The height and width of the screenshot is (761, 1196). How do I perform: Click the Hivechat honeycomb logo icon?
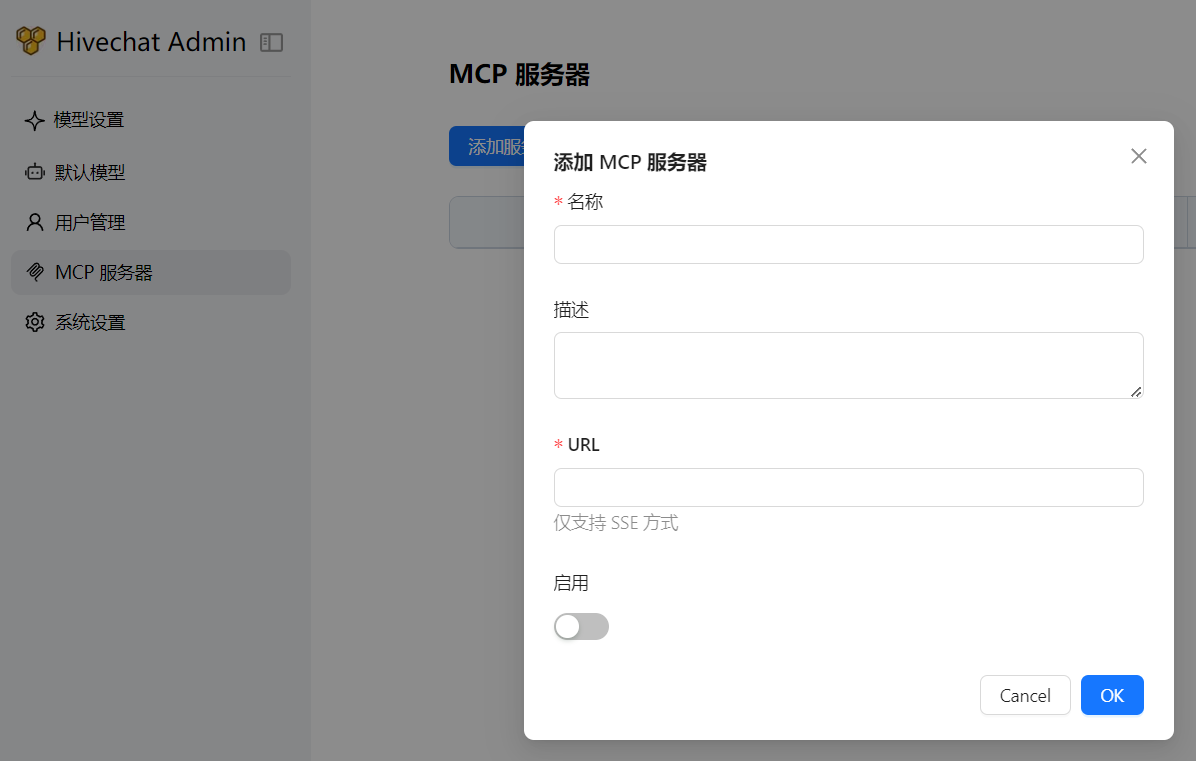[31, 40]
